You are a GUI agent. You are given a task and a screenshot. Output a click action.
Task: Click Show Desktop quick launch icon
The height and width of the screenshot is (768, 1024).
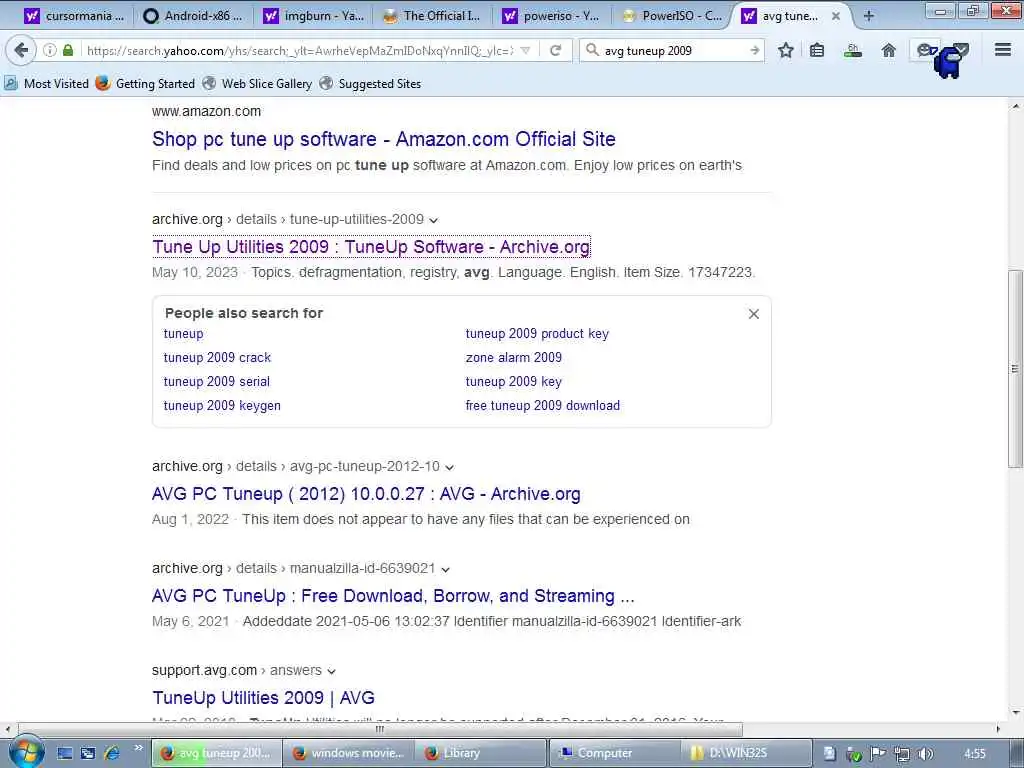[x=65, y=753]
